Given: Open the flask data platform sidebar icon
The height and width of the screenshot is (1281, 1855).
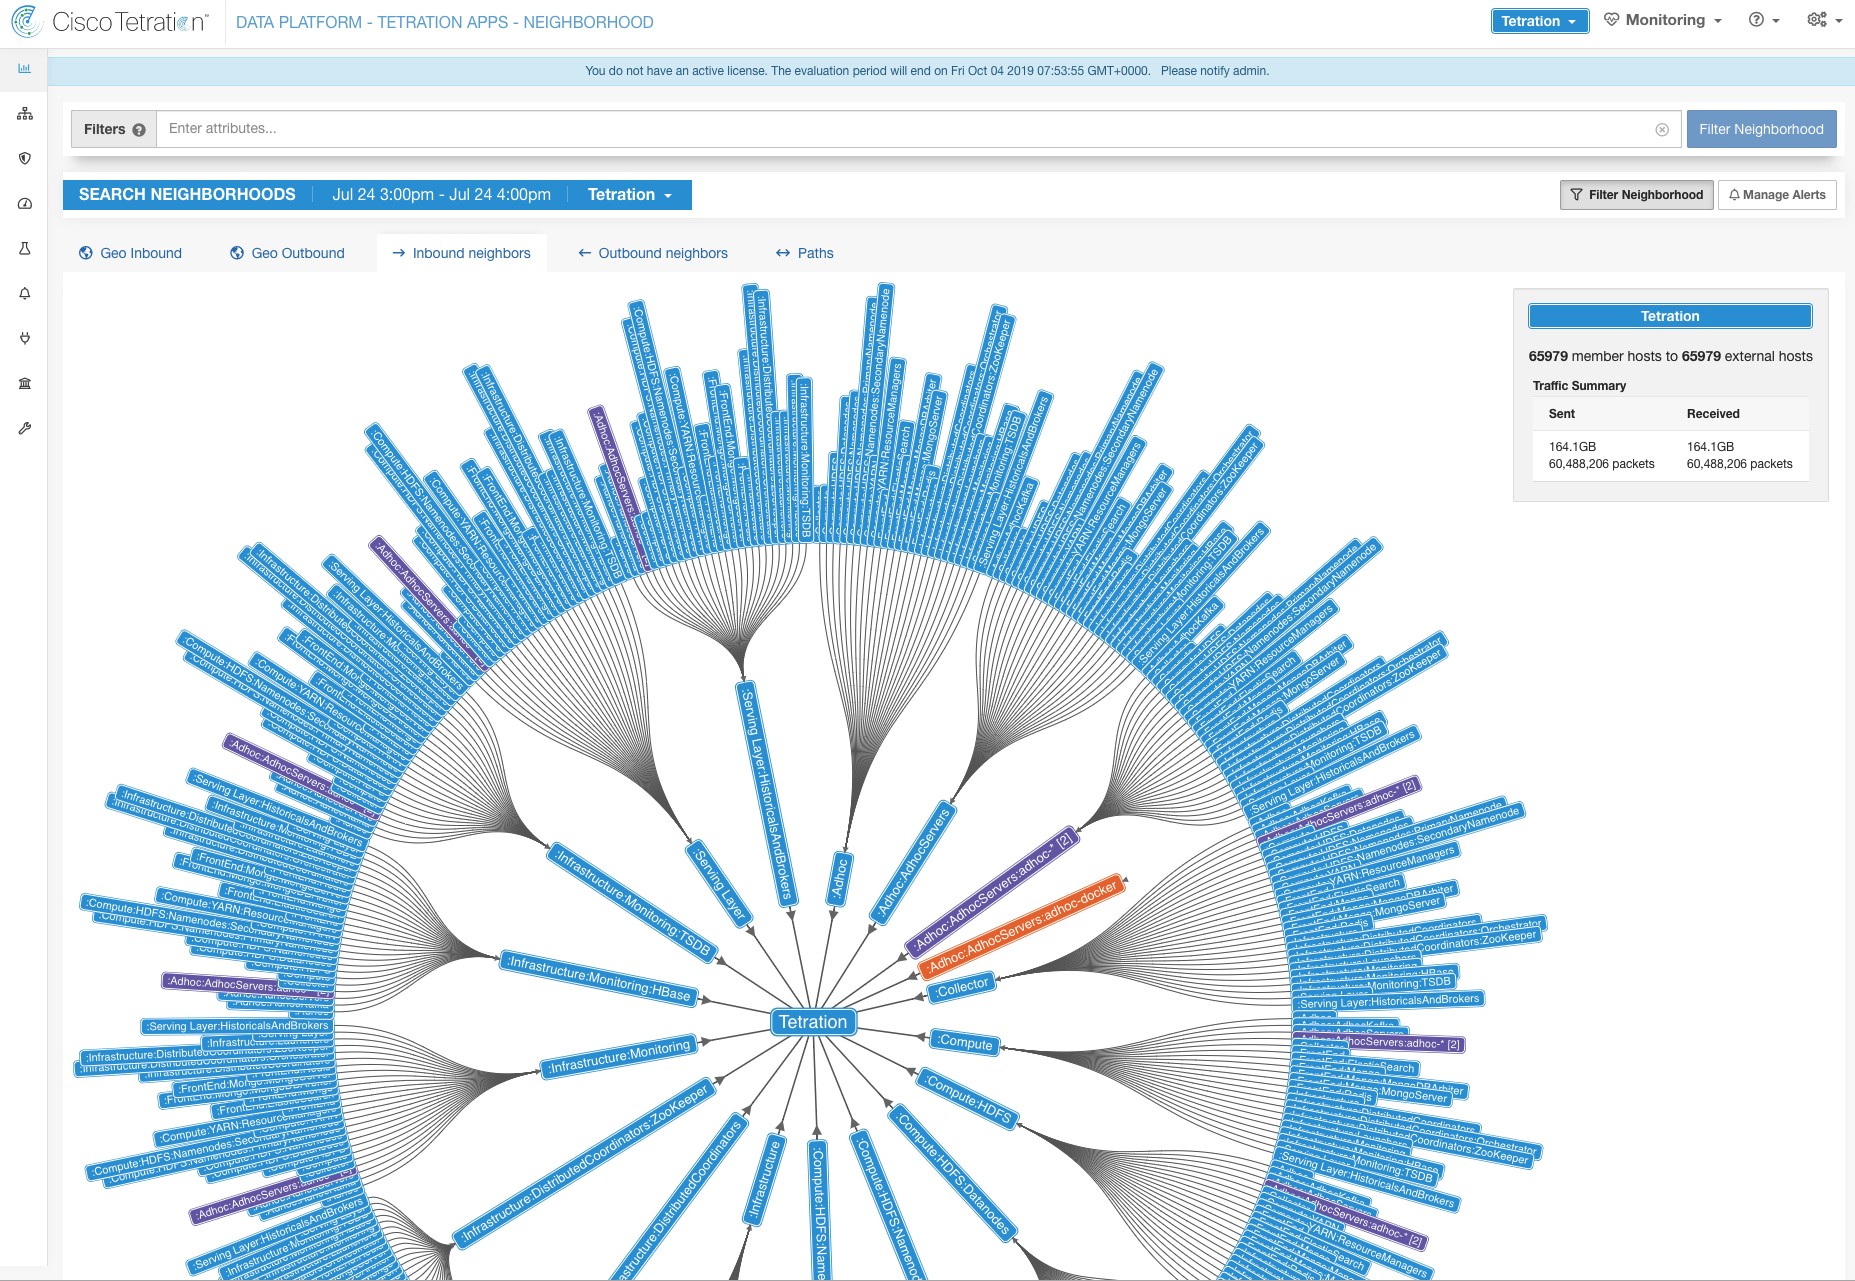Looking at the screenshot, I should (25, 248).
